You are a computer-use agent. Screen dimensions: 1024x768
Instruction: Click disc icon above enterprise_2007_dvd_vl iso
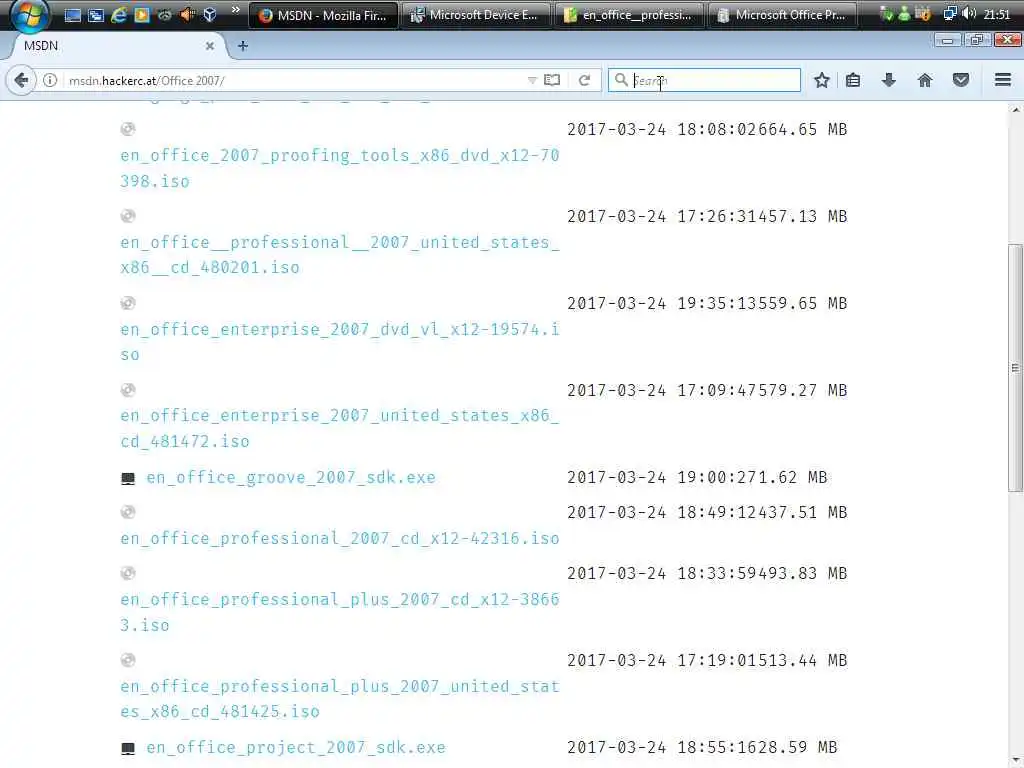[128, 303]
